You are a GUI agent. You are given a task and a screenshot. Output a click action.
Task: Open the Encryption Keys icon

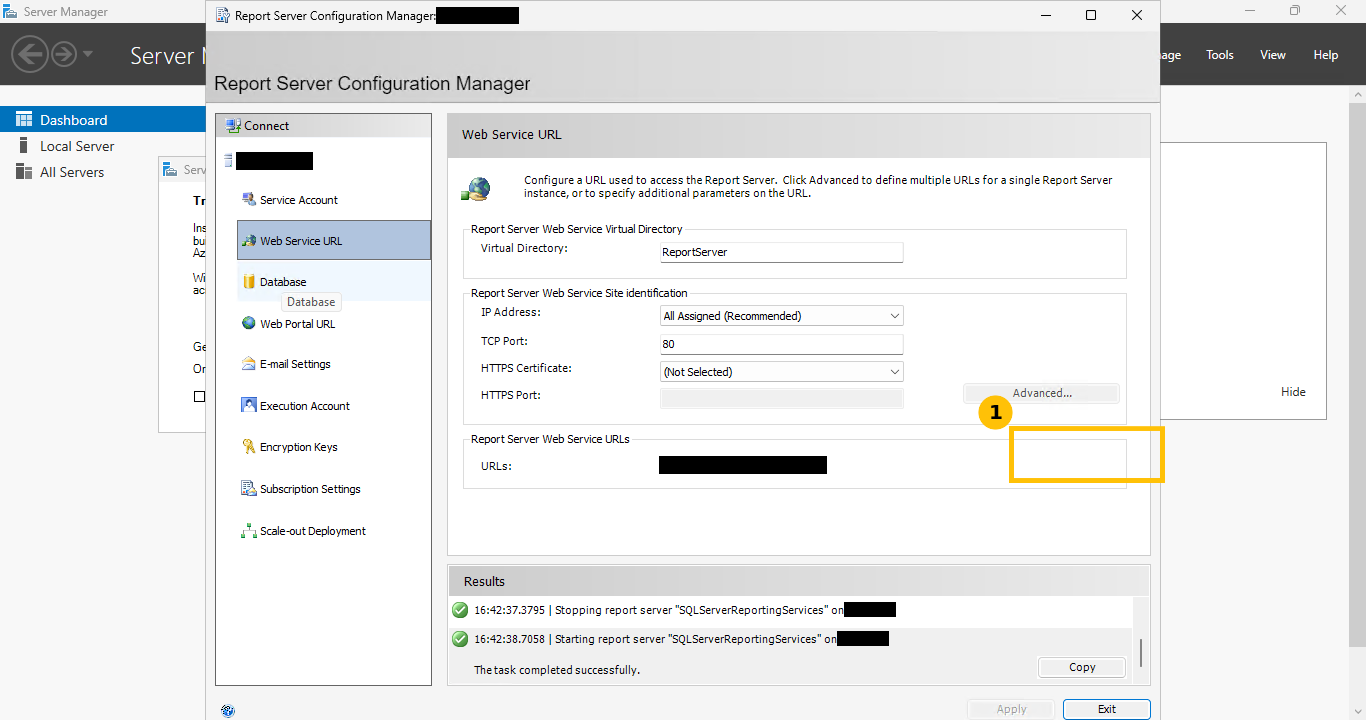click(x=249, y=447)
